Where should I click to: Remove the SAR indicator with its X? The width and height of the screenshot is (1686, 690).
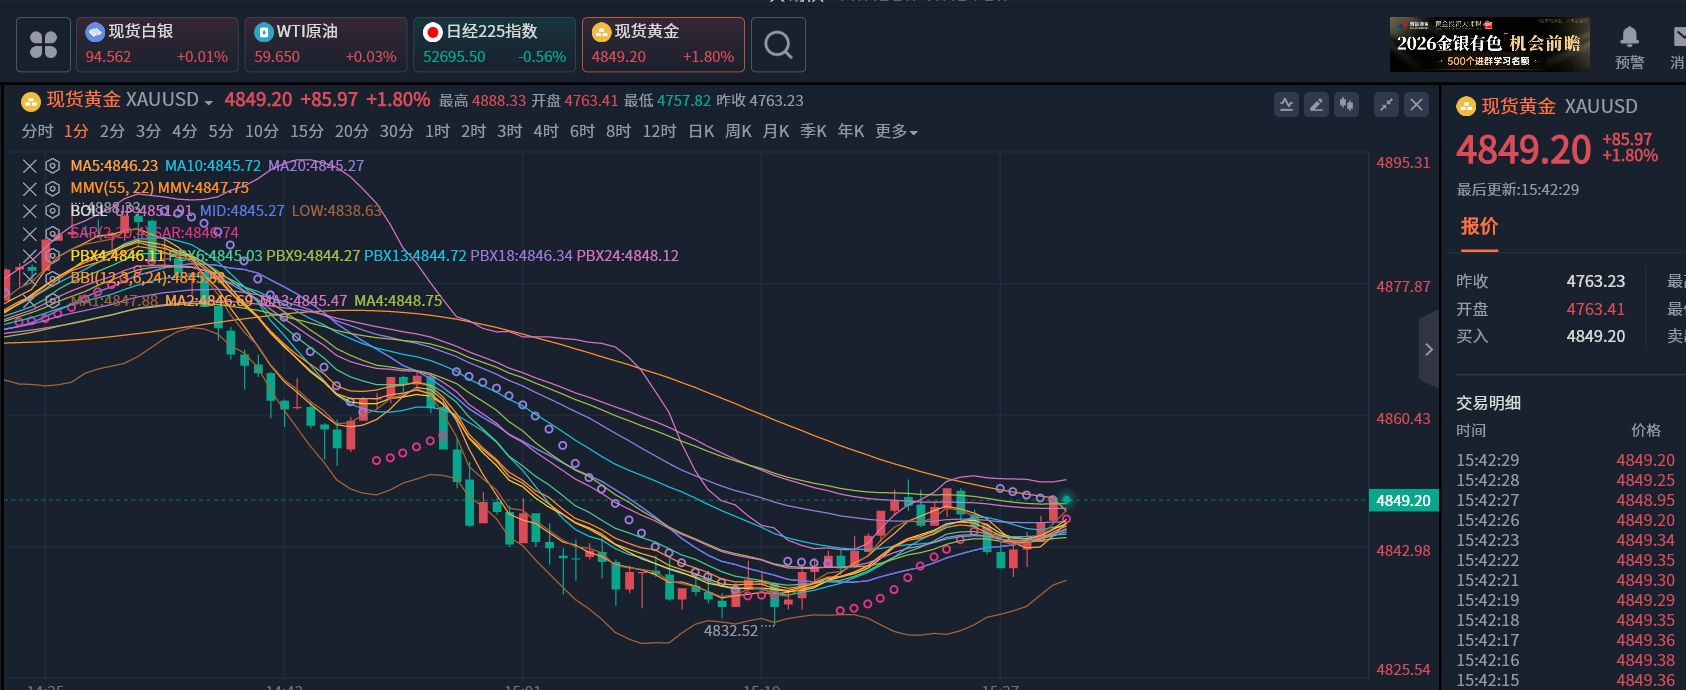pyautogui.click(x=30, y=234)
